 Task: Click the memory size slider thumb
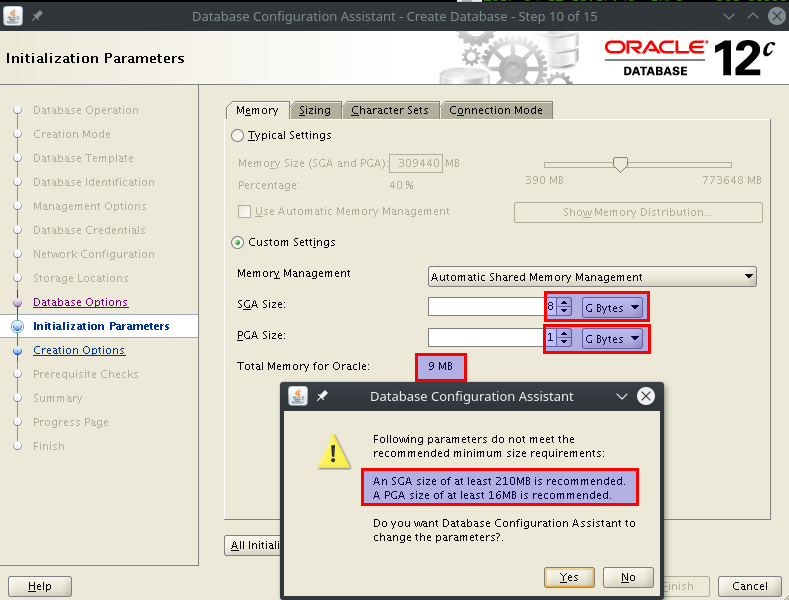[620, 164]
